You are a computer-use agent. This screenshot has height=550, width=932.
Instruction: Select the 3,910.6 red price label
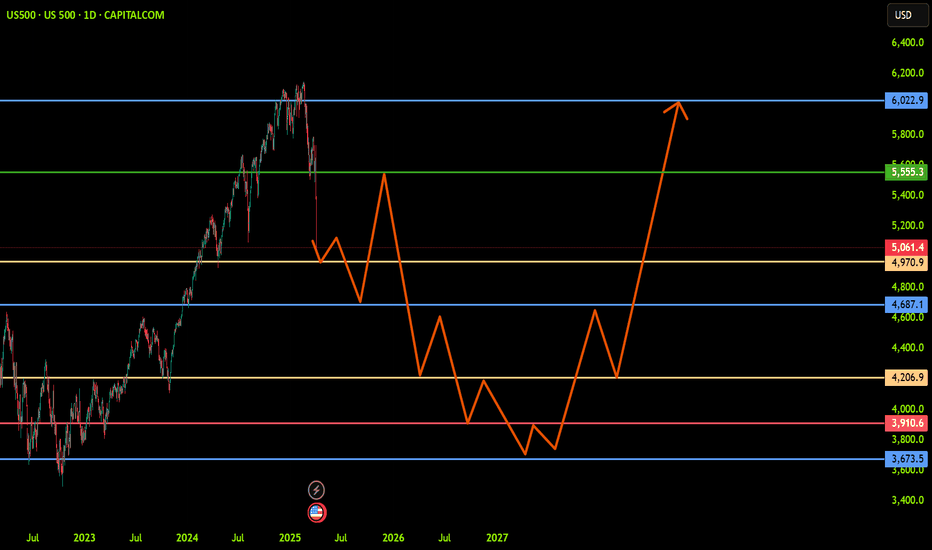coord(906,423)
